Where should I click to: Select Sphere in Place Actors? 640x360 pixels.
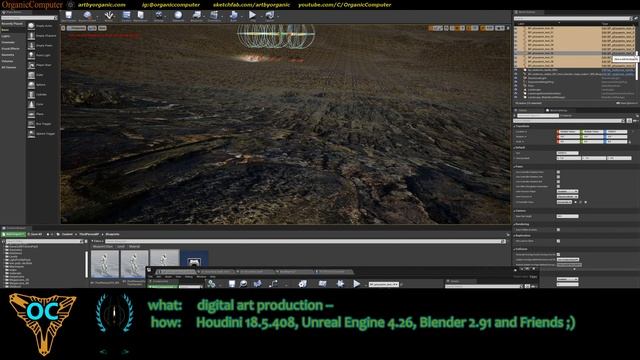pyautogui.click(x=42, y=85)
